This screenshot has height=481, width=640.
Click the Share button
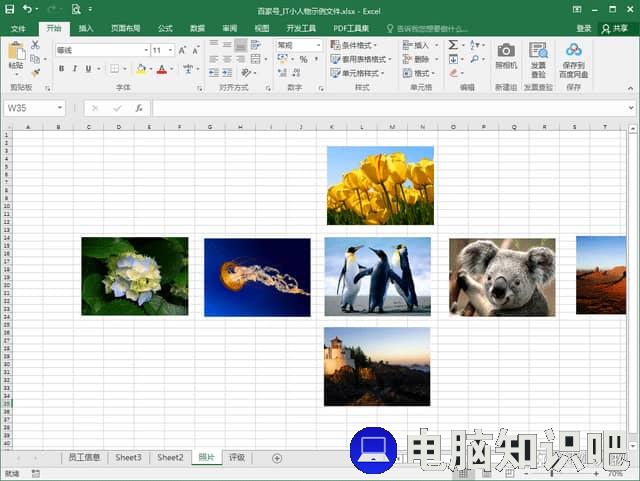point(615,28)
